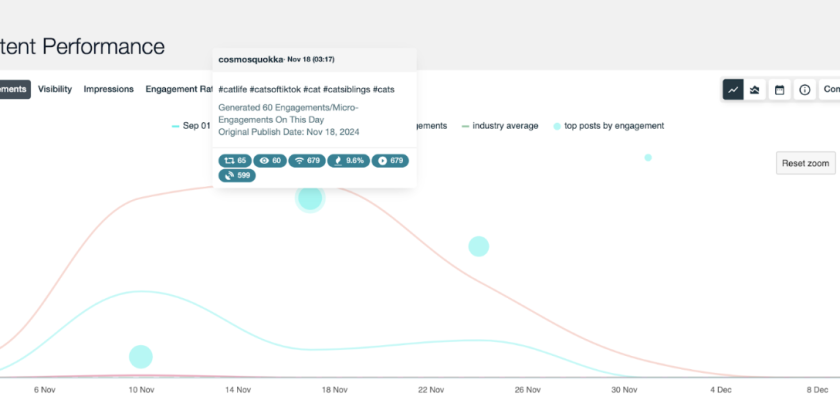Screen dimensions: 840x400
Task: Click the 679 reach signal badge
Action: (307, 160)
